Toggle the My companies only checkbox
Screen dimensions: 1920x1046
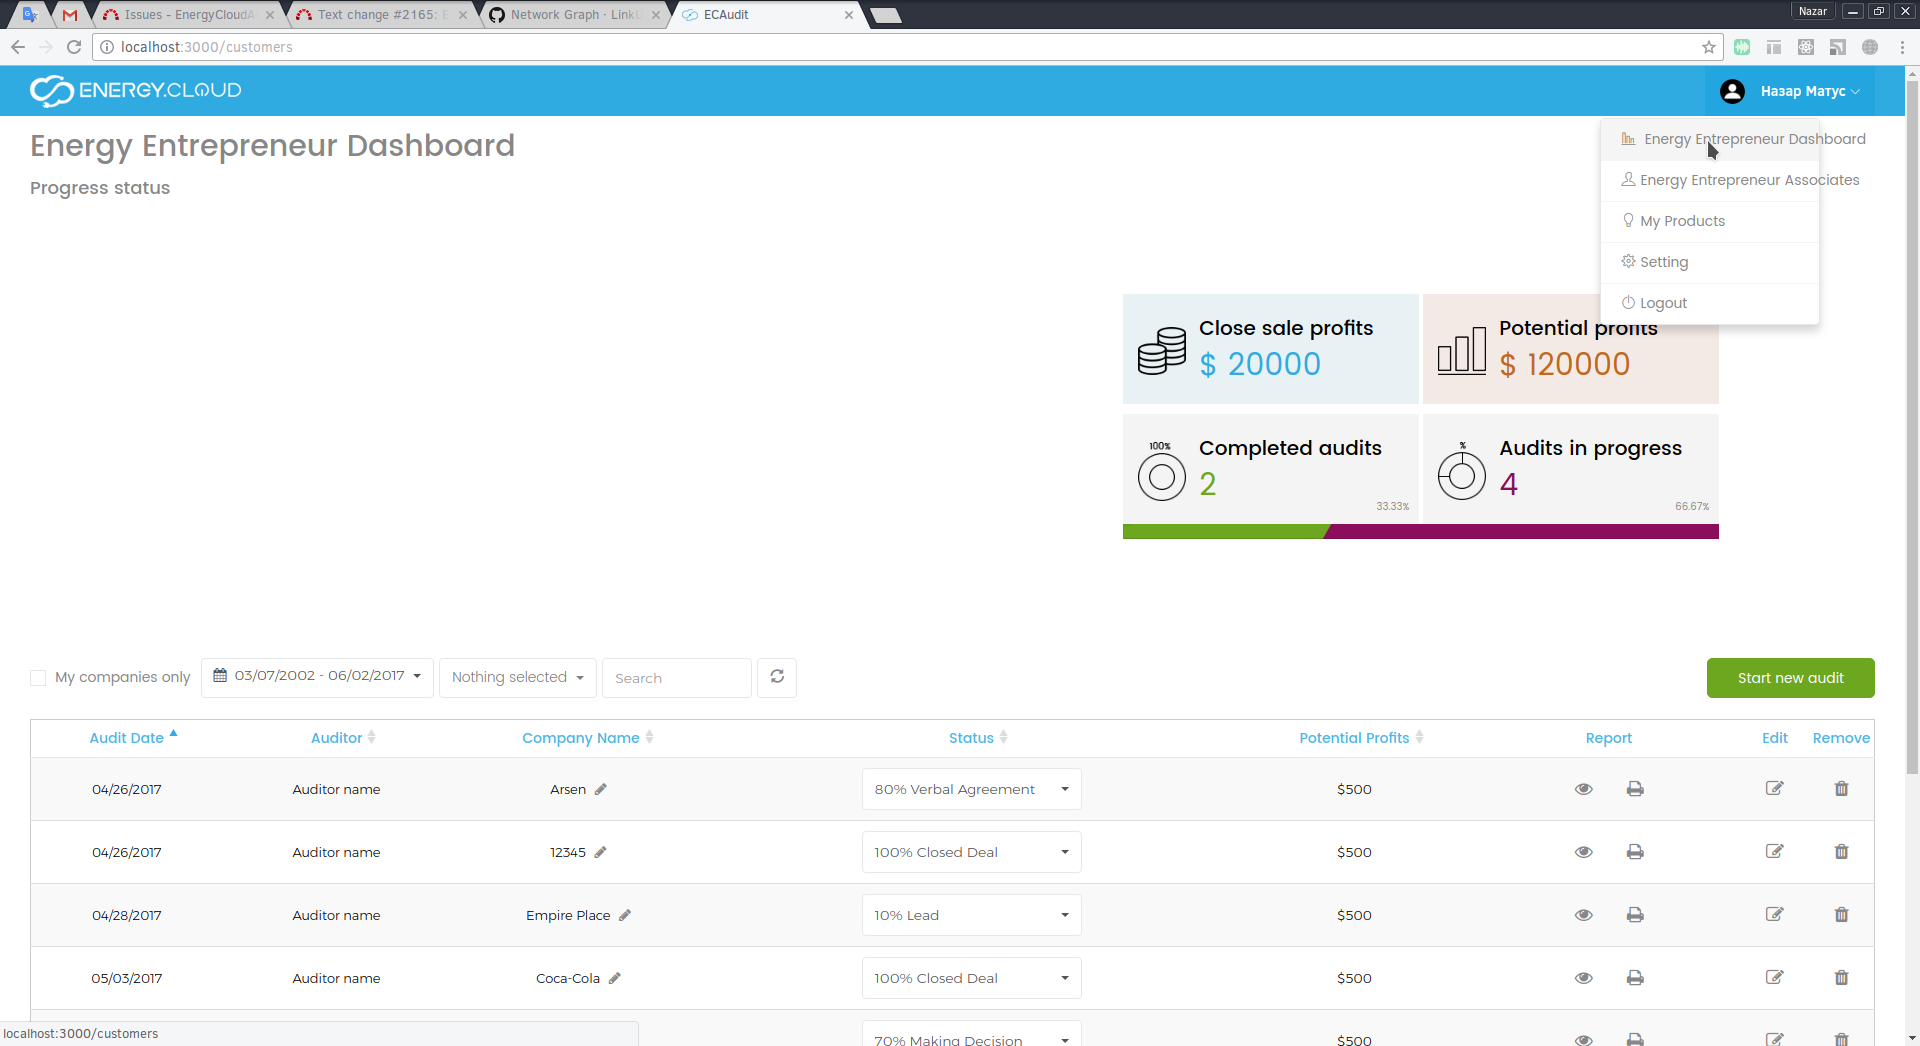(x=38, y=678)
